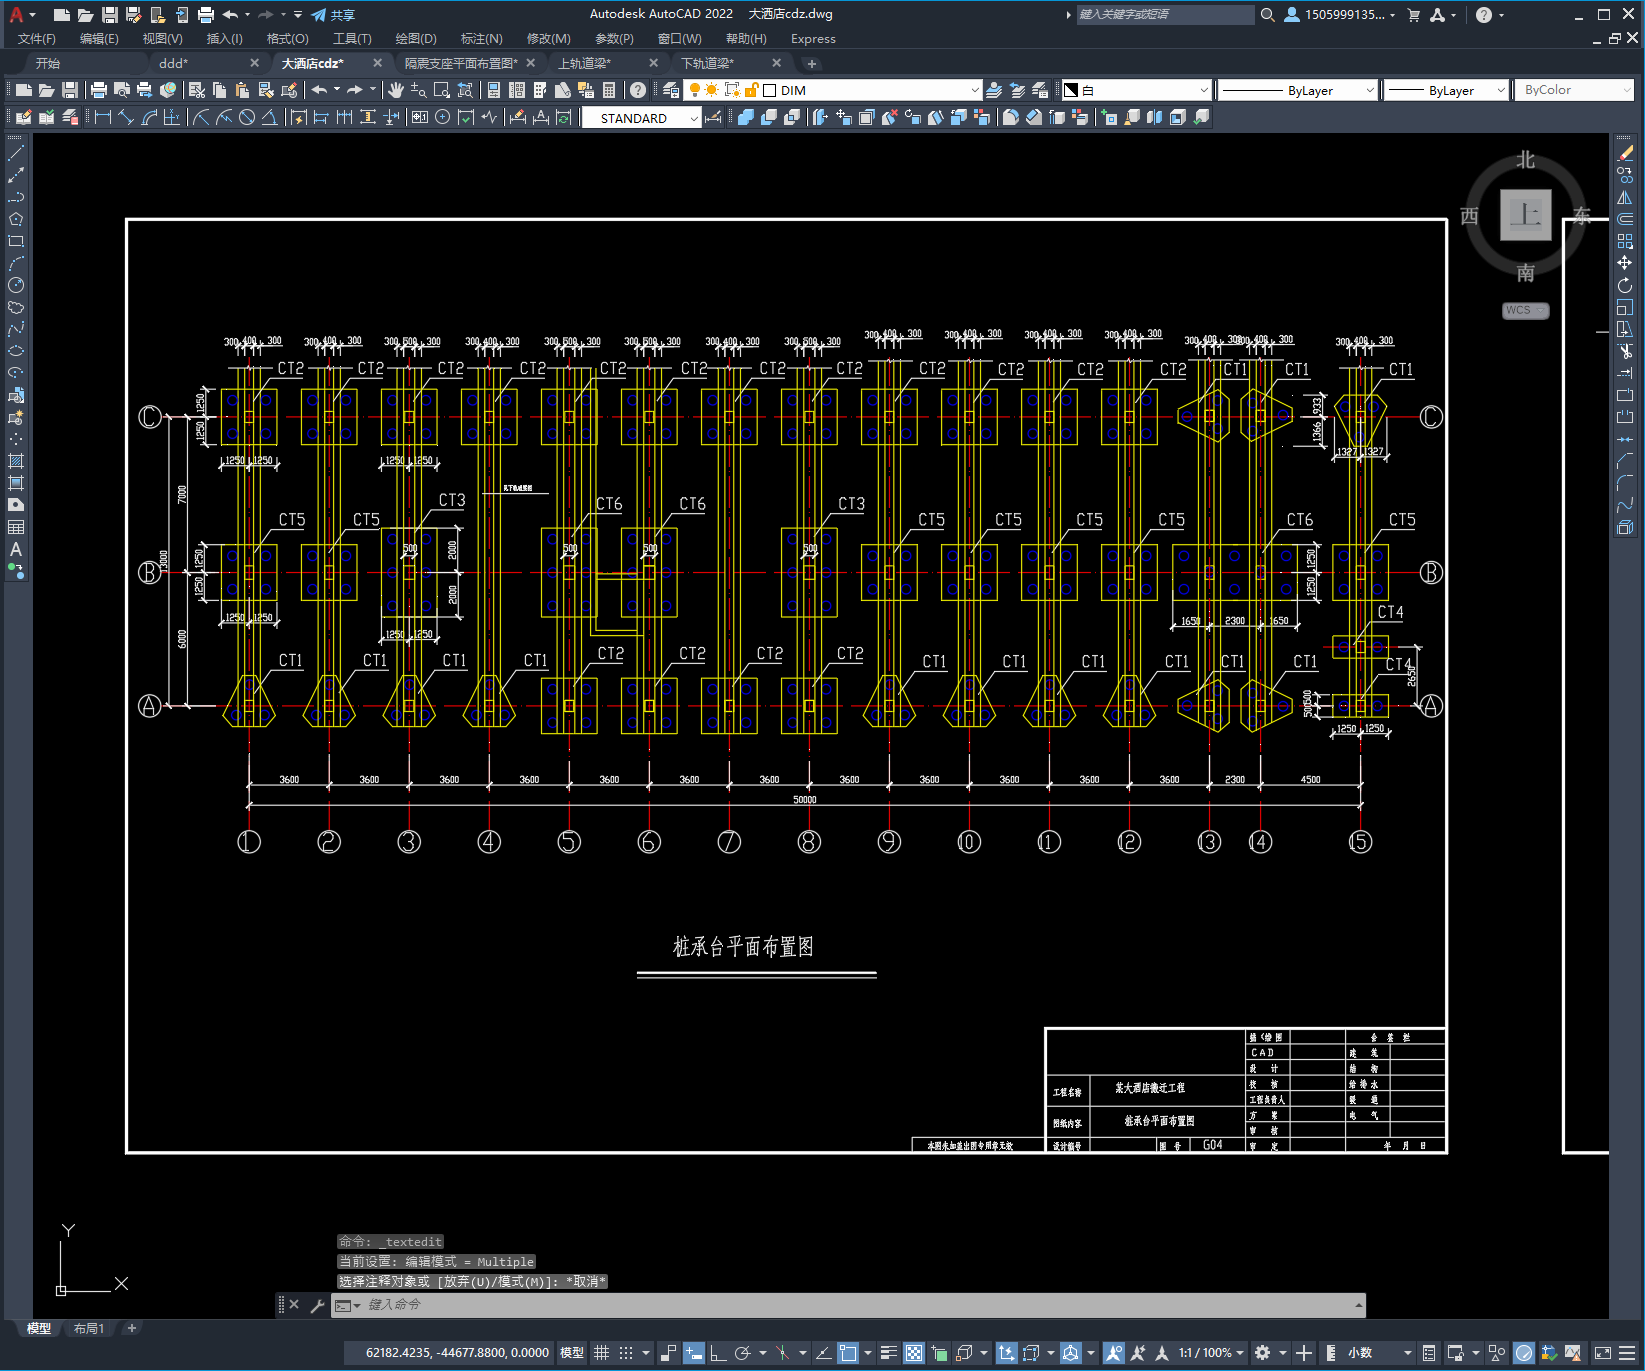1645x1371 pixels.
Task: Toggle transparency display in status bar
Action: pos(914,1353)
